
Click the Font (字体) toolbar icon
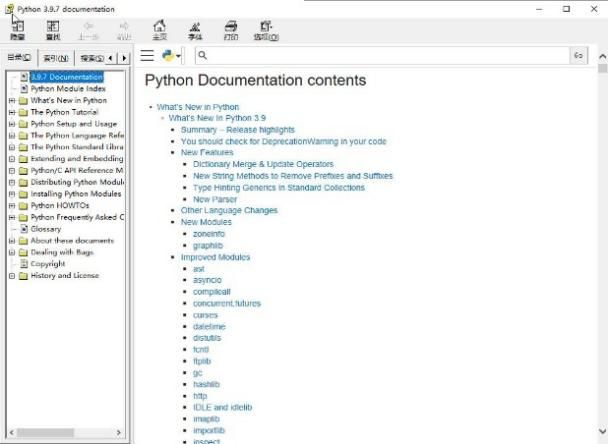(195, 30)
